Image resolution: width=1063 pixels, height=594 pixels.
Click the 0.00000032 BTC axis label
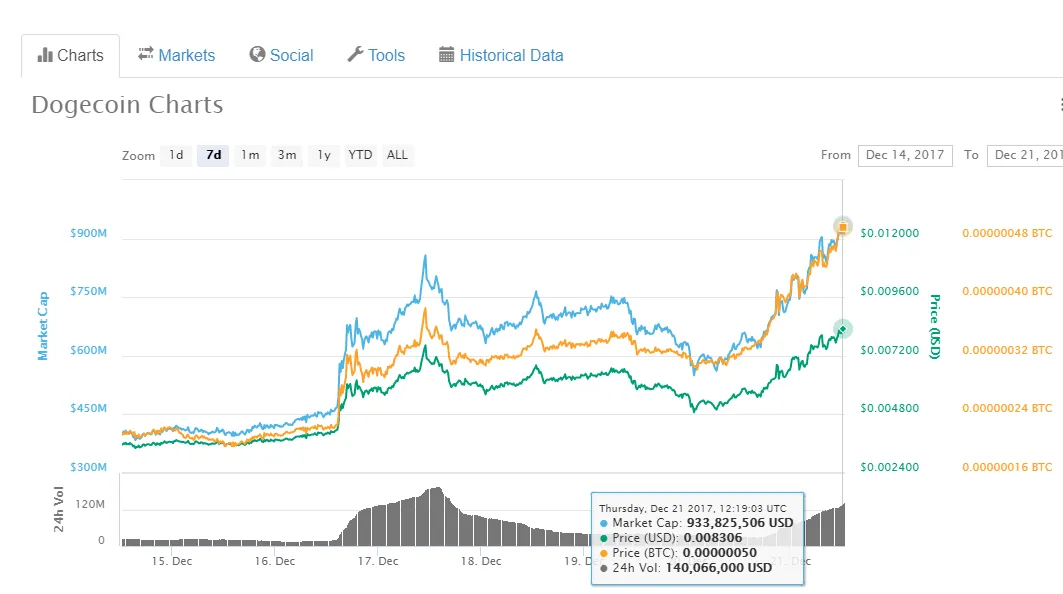[x=1007, y=351]
